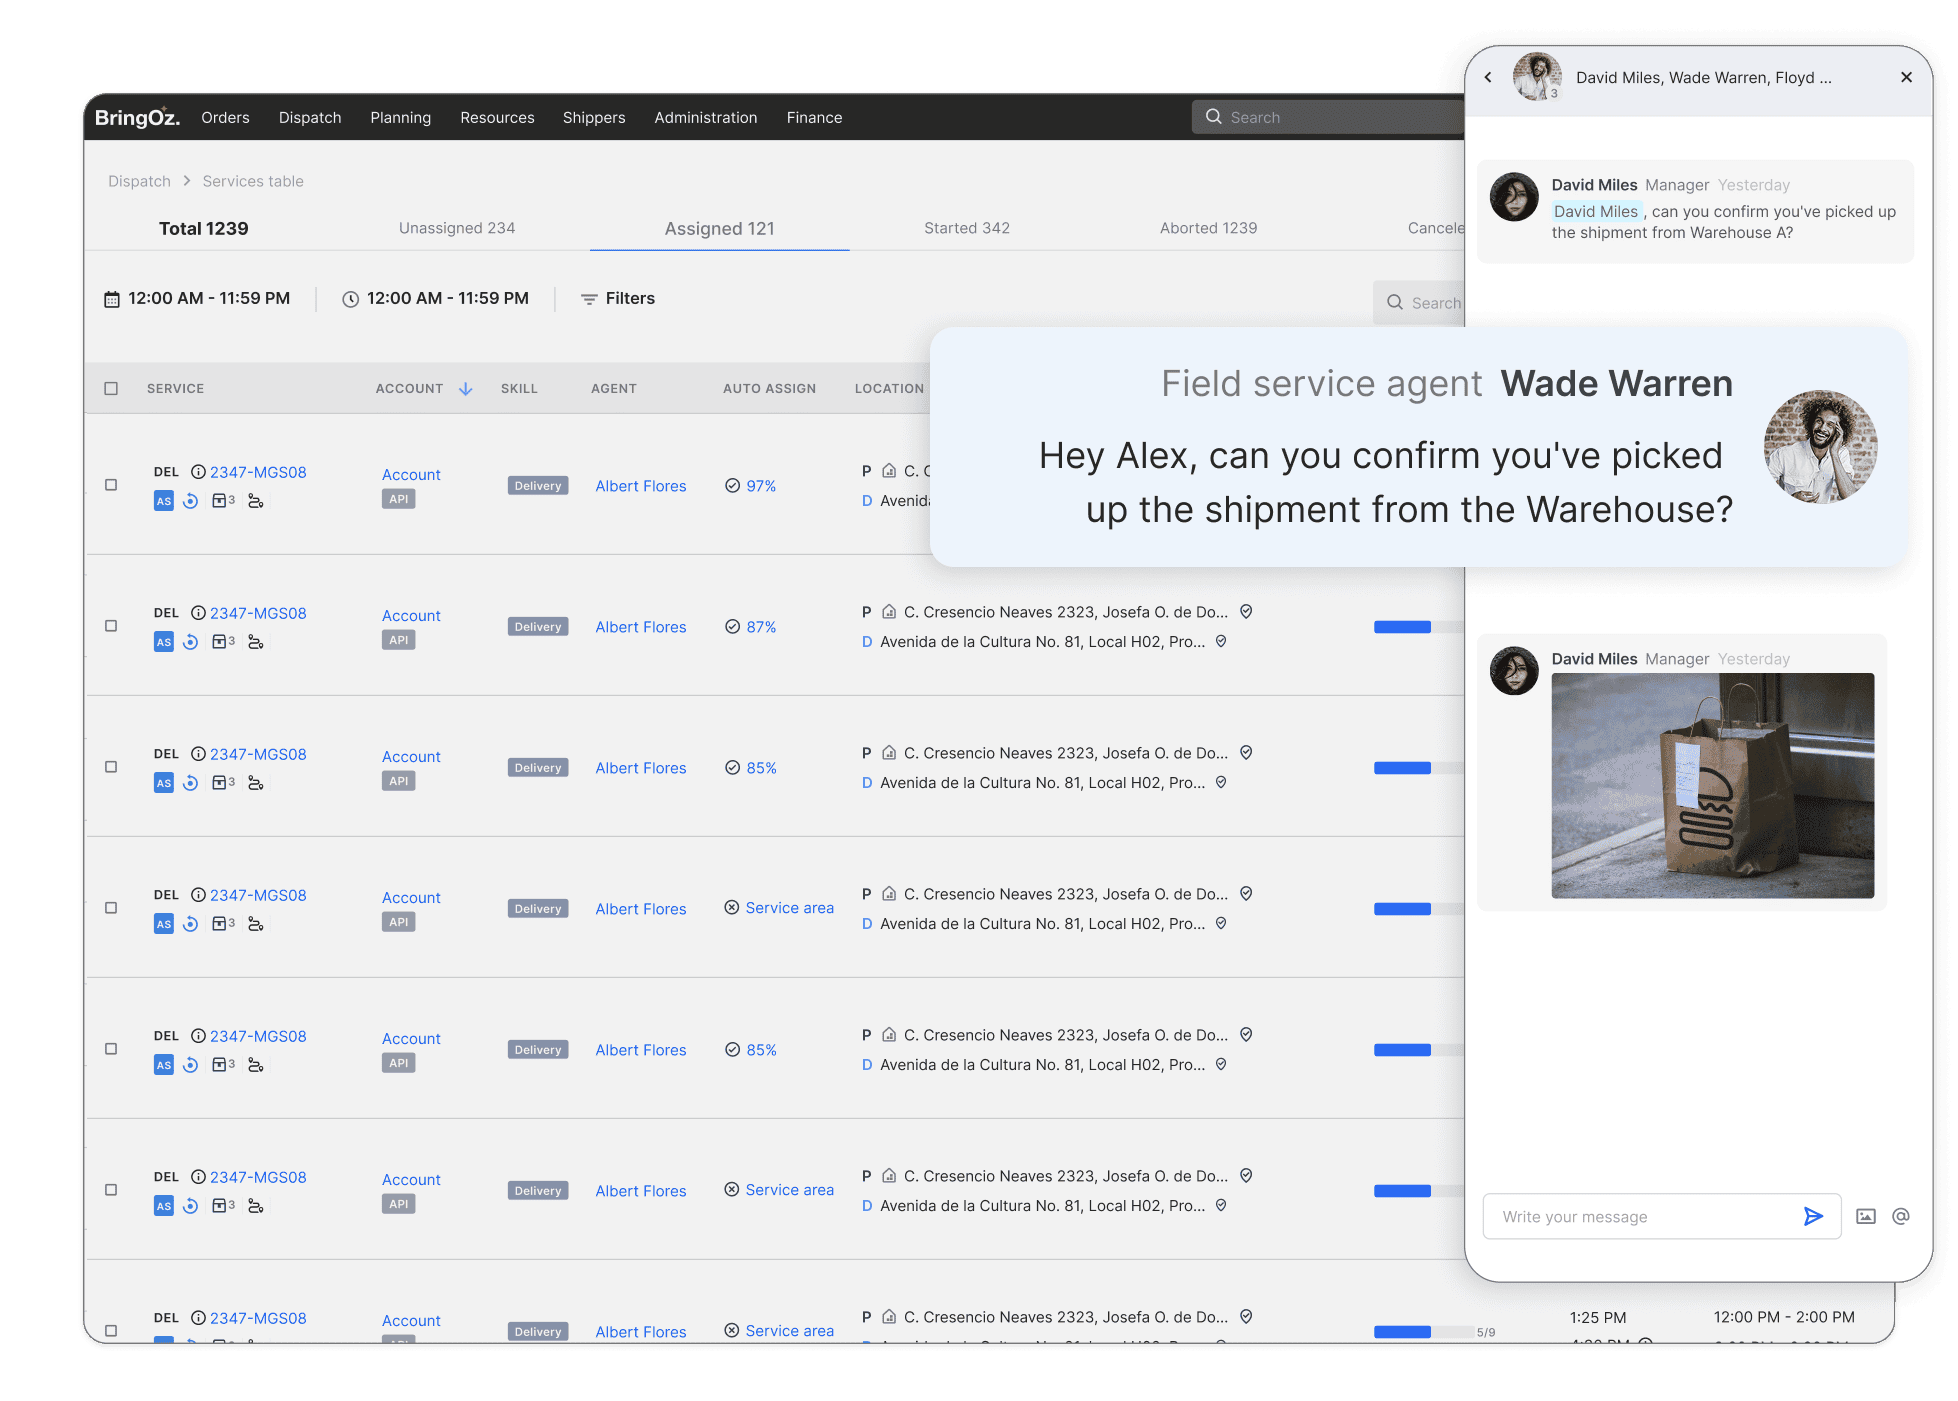The height and width of the screenshot is (1401, 1958).
Task: Switch to the Started 342 tab
Action: point(967,228)
